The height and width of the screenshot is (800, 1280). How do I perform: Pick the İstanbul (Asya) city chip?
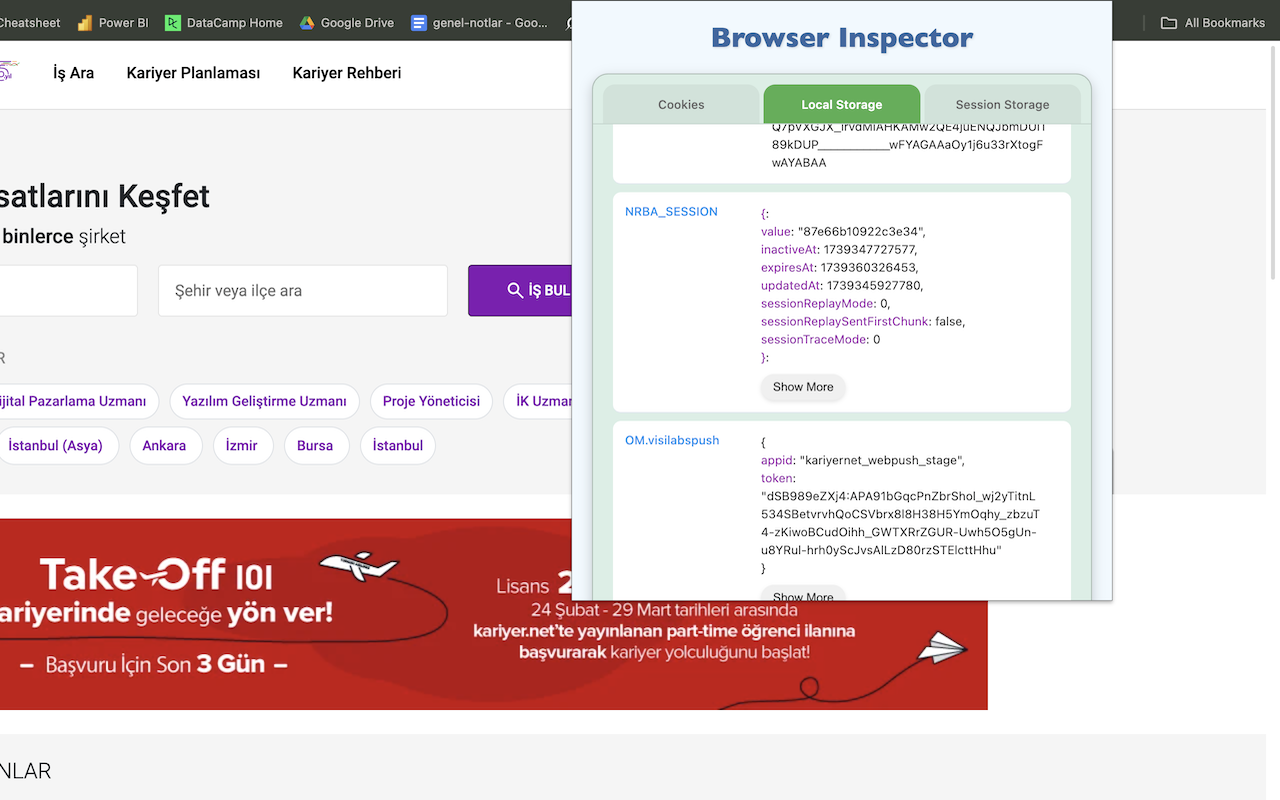coord(59,445)
